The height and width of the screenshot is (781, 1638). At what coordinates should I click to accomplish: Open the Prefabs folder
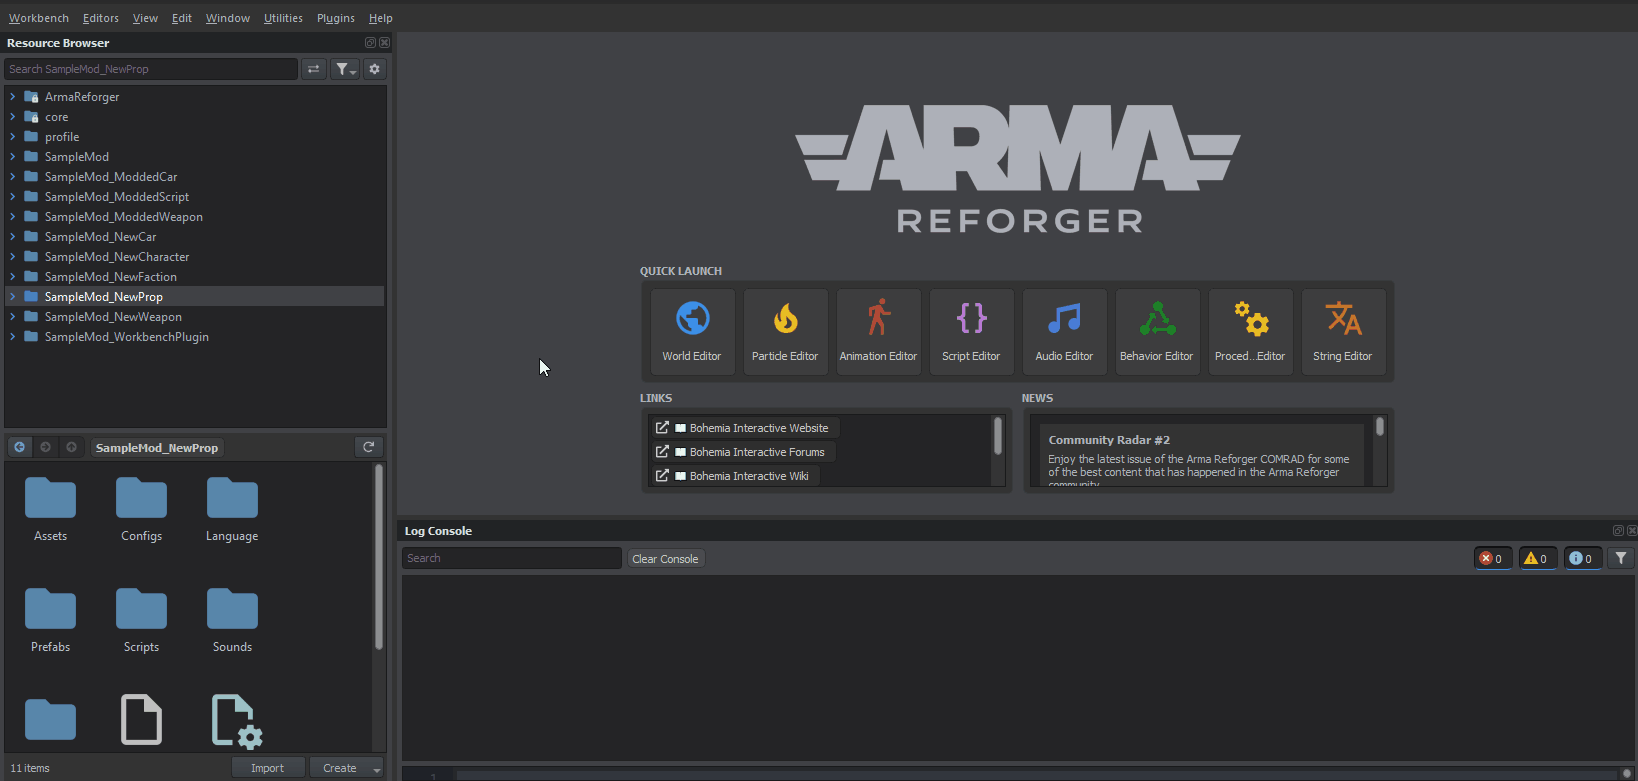50,621
